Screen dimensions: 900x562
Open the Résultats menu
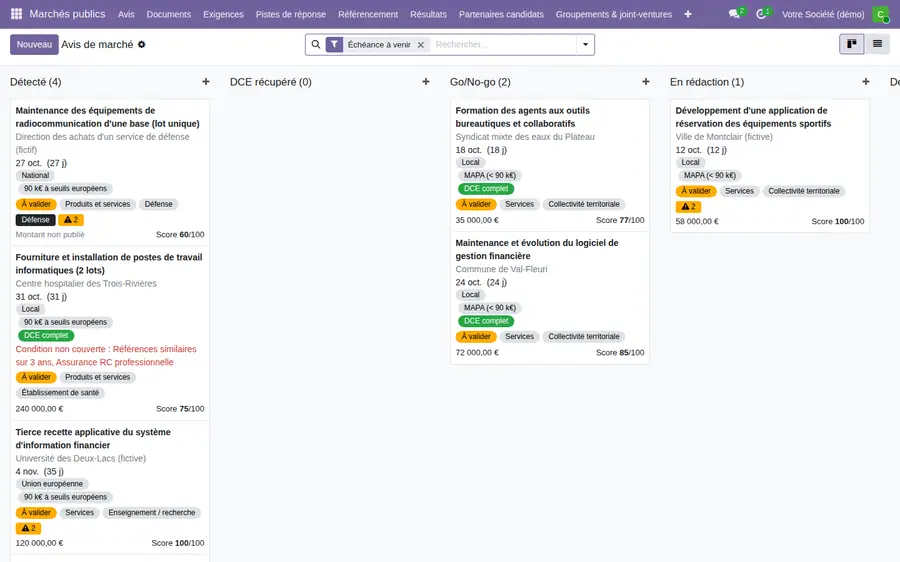point(428,14)
